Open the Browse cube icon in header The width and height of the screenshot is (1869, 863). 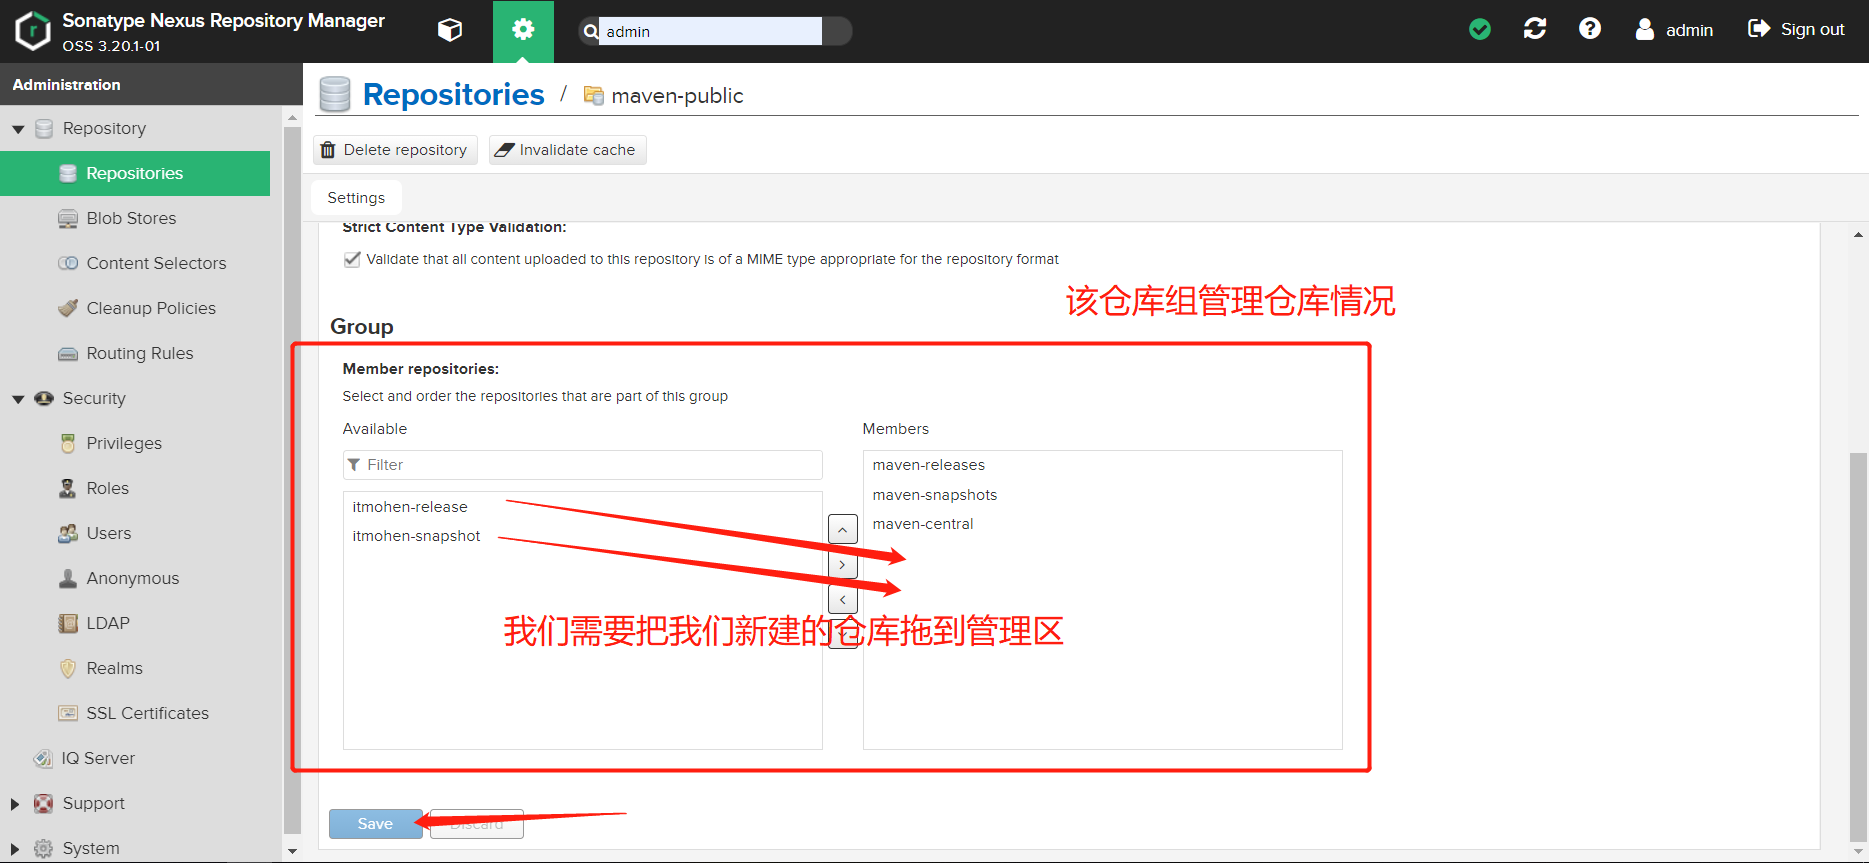pyautogui.click(x=450, y=31)
